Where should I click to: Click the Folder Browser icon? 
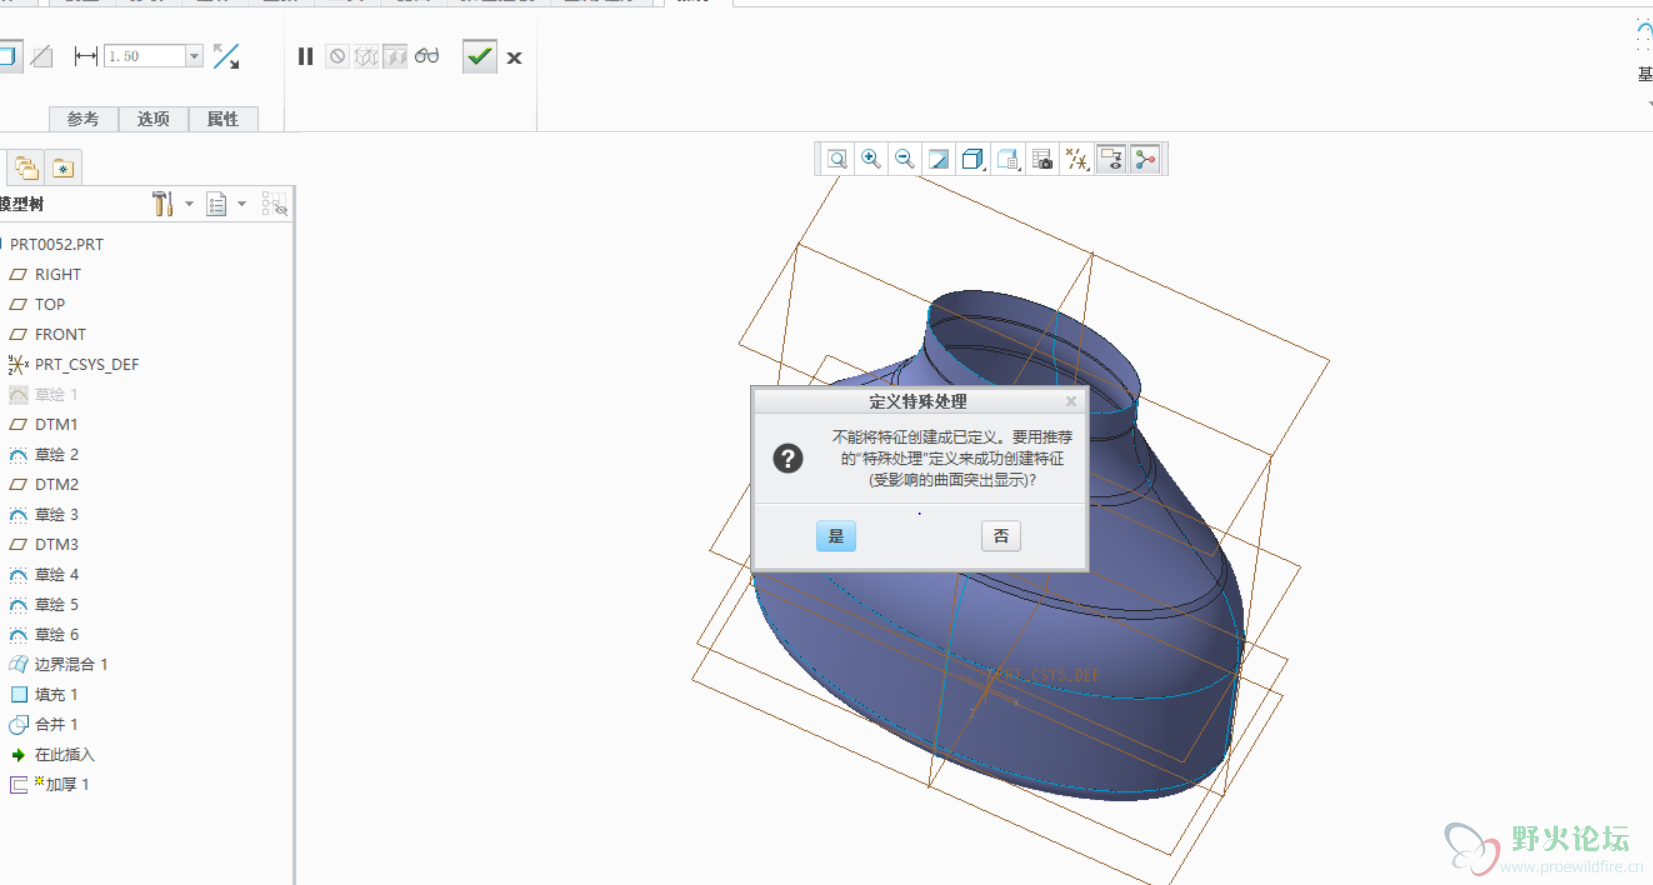[26, 168]
